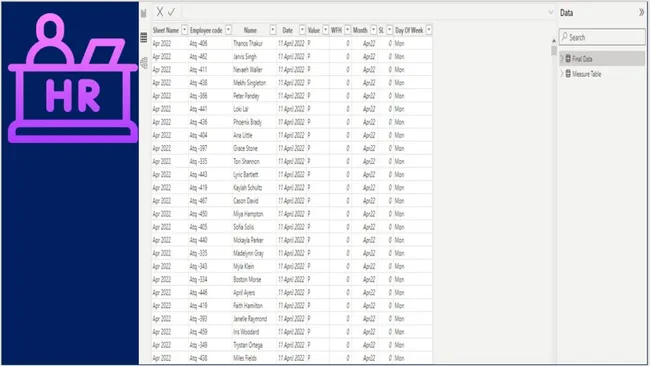Select the Day Of Week column header
Image resolution: width=650 pixels, height=366 pixels.
409,30
